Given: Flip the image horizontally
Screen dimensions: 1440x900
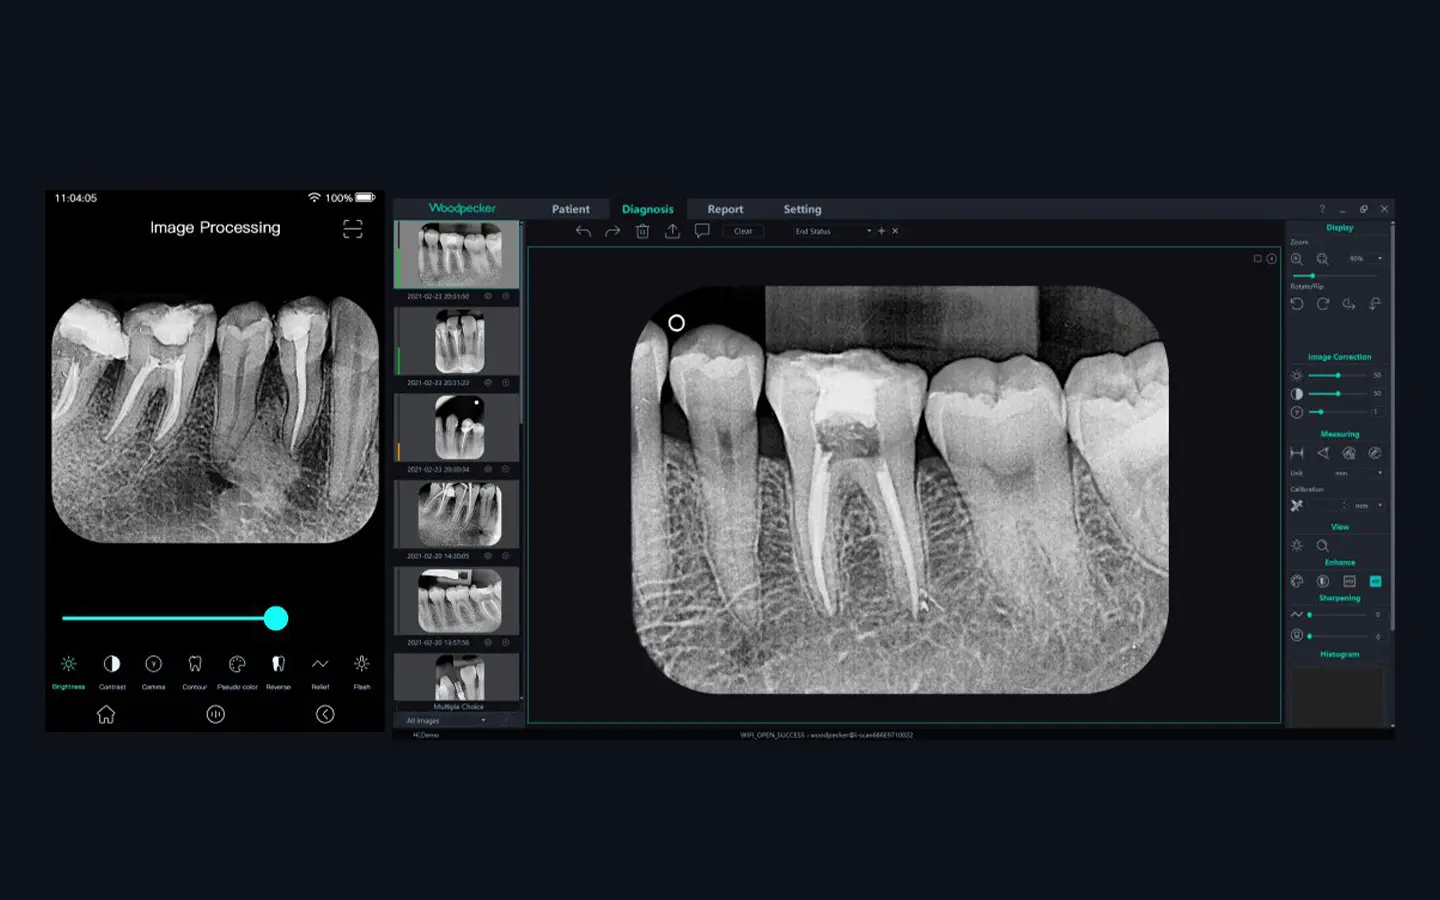Looking at the screenshot, I should pyautogui.click(x=1349, y=304).
